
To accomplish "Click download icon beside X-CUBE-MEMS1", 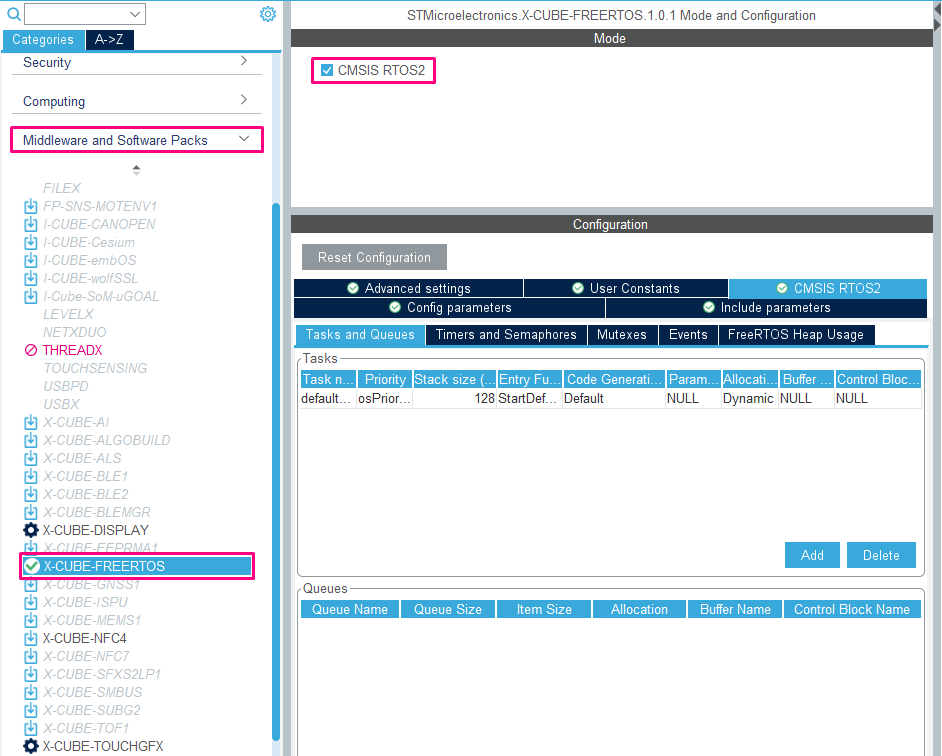I will click(x=31, y=620).
